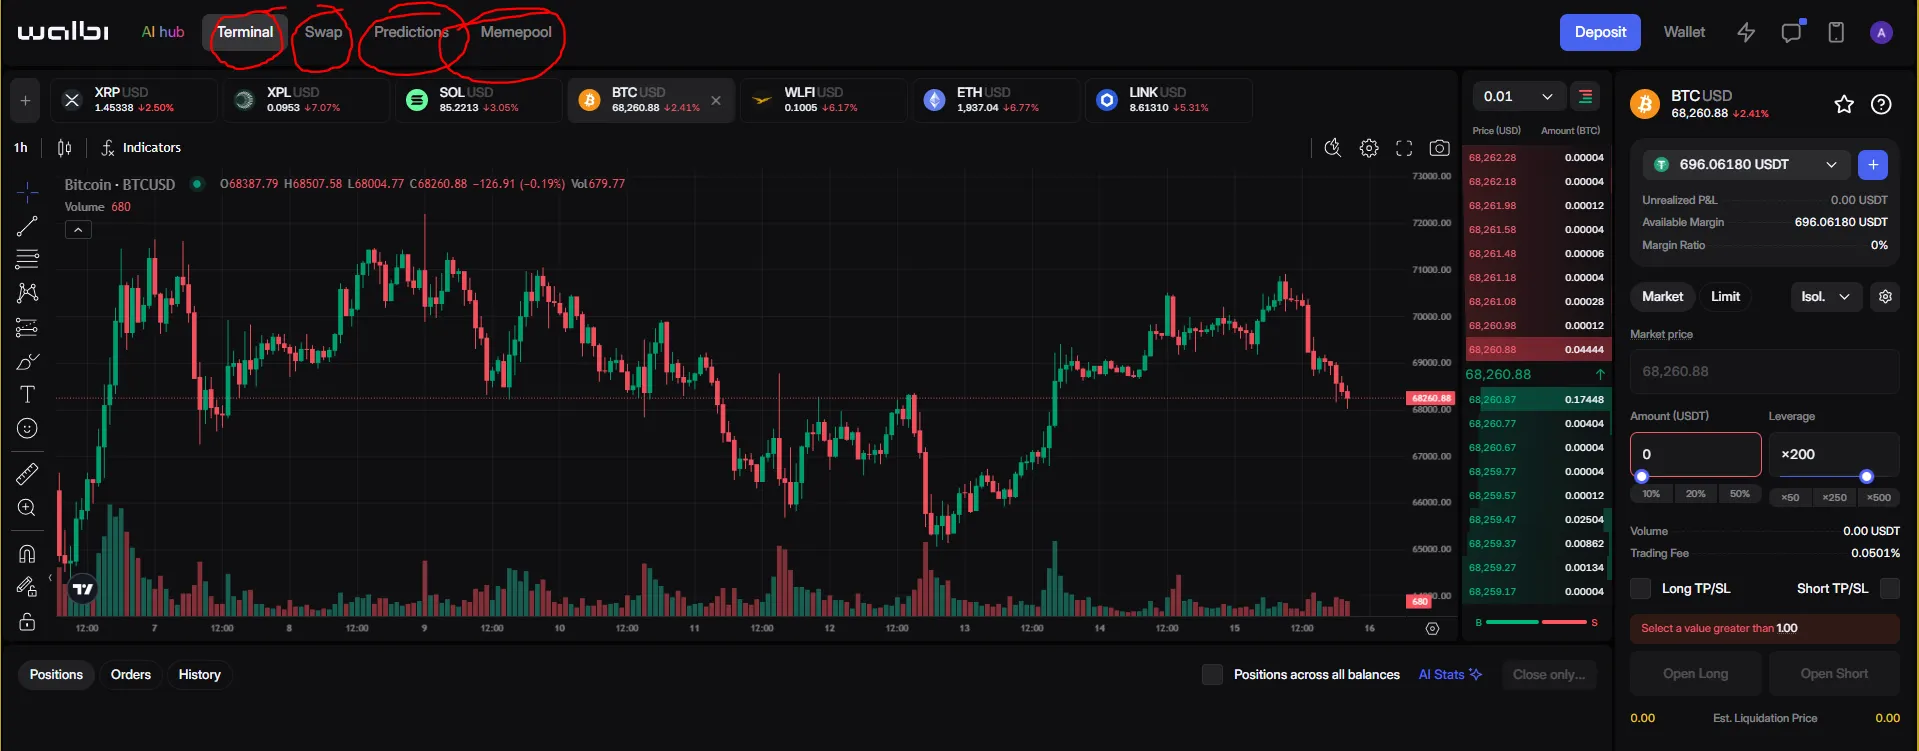Select the Market order type

pyautogui.click(x=1662, y=296)
